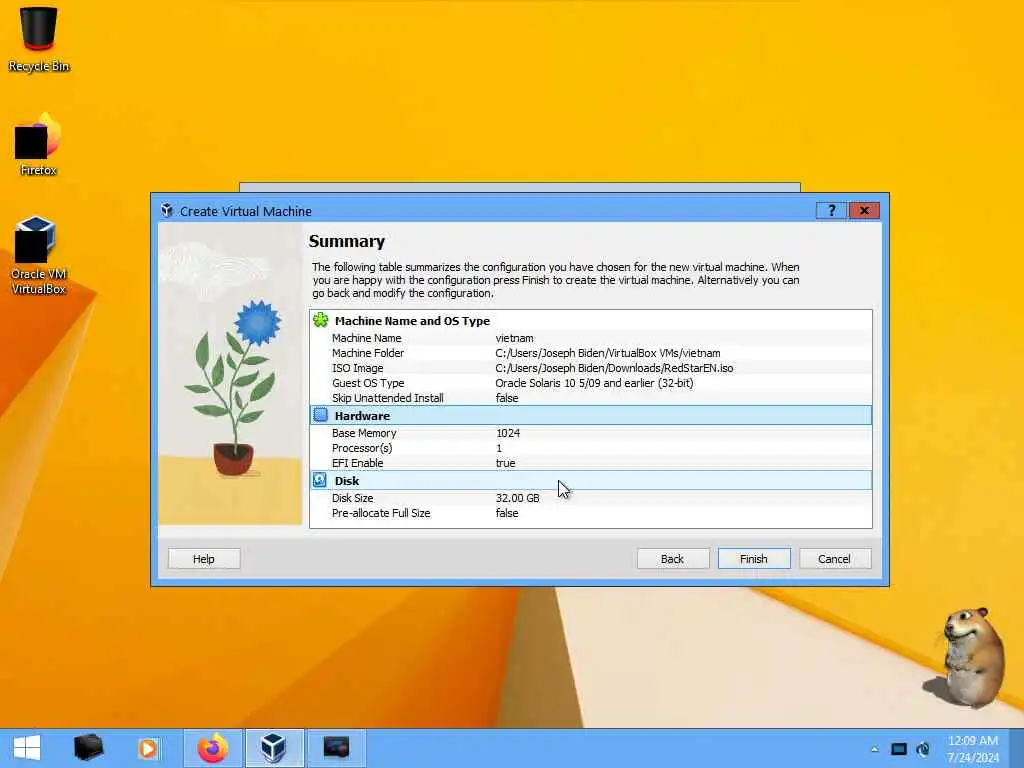Open the dark window app in taskbar
This screenshot has width=1024, height=768.
[336, 748]
